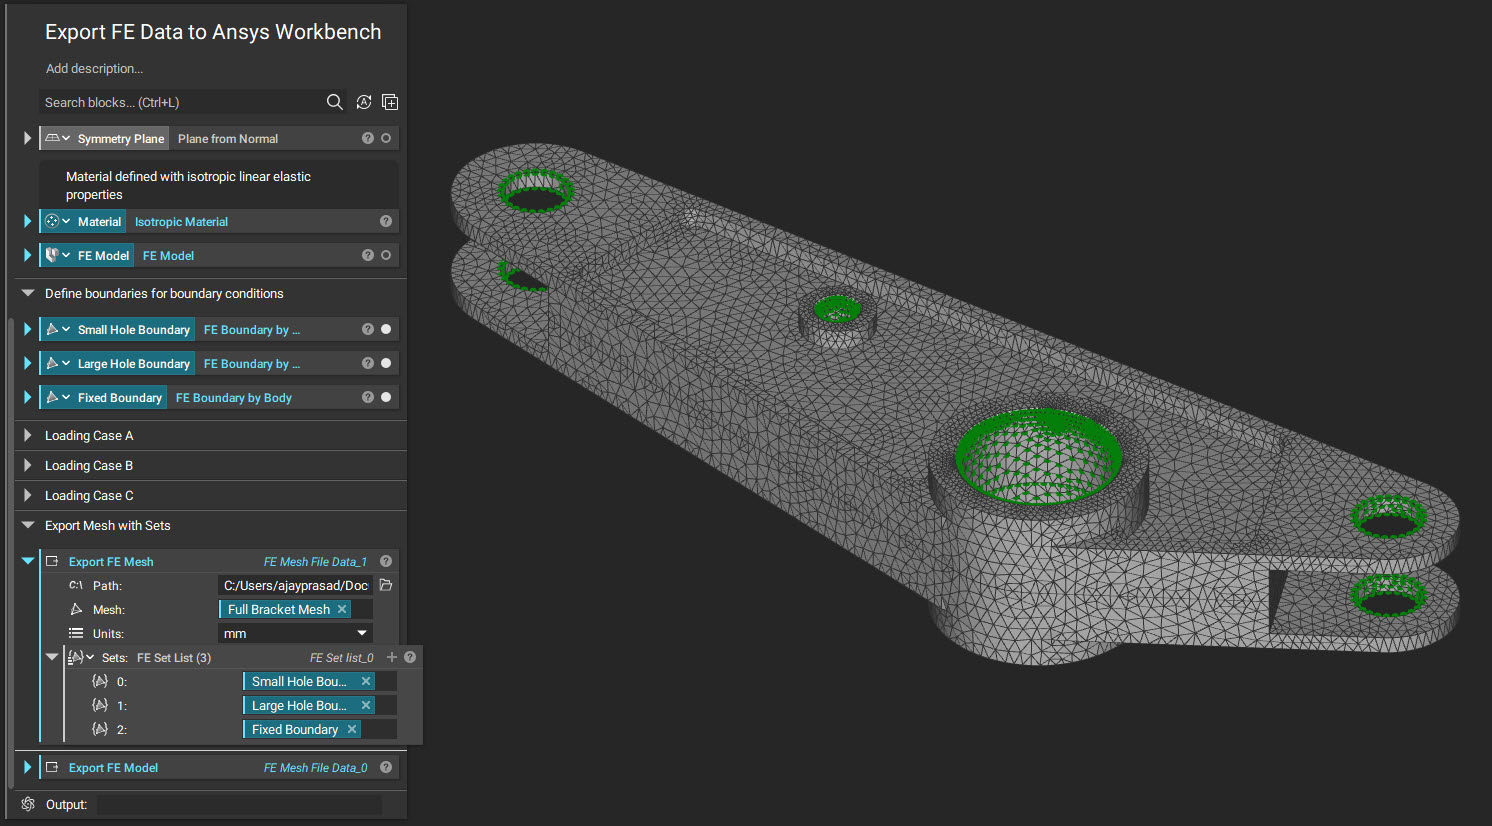
Task: Select the FE Model block label
Action: coord(104,255)
